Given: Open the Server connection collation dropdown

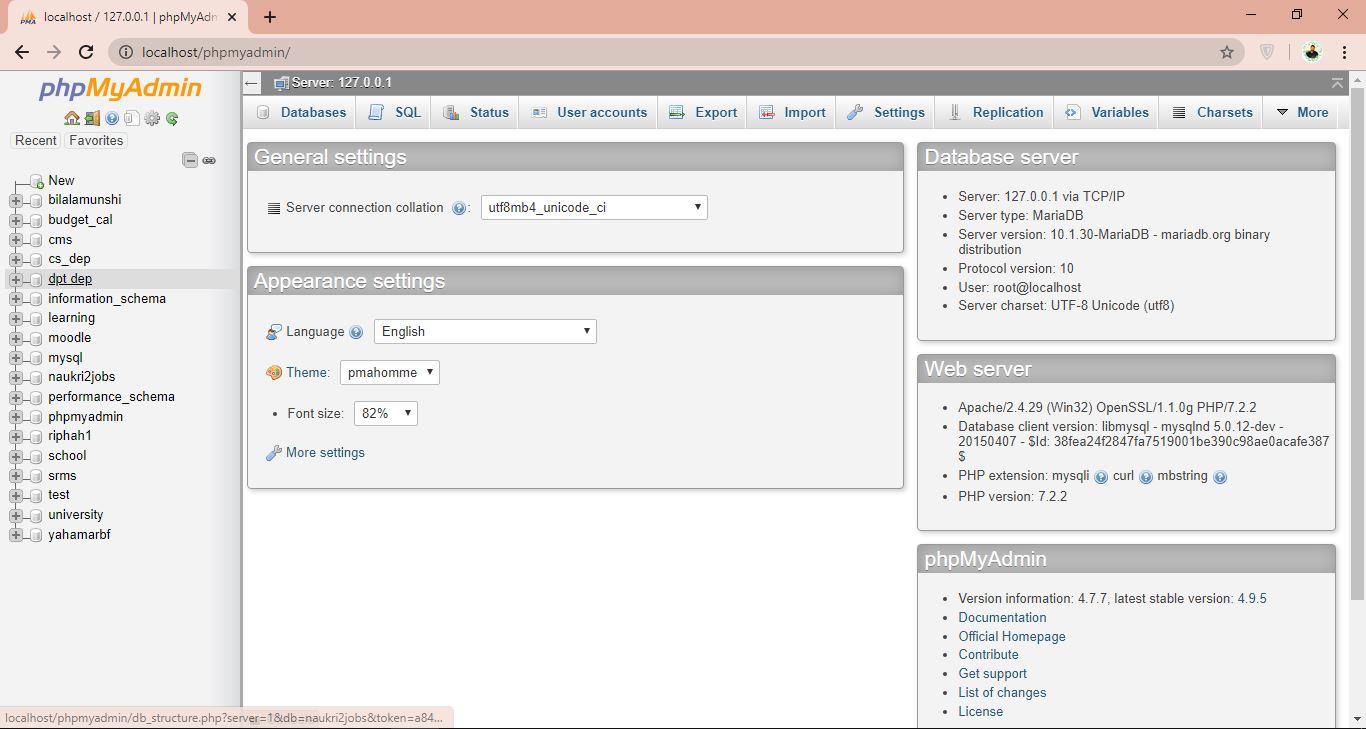Looking at the screenshot, I should [x=594, y=208].
